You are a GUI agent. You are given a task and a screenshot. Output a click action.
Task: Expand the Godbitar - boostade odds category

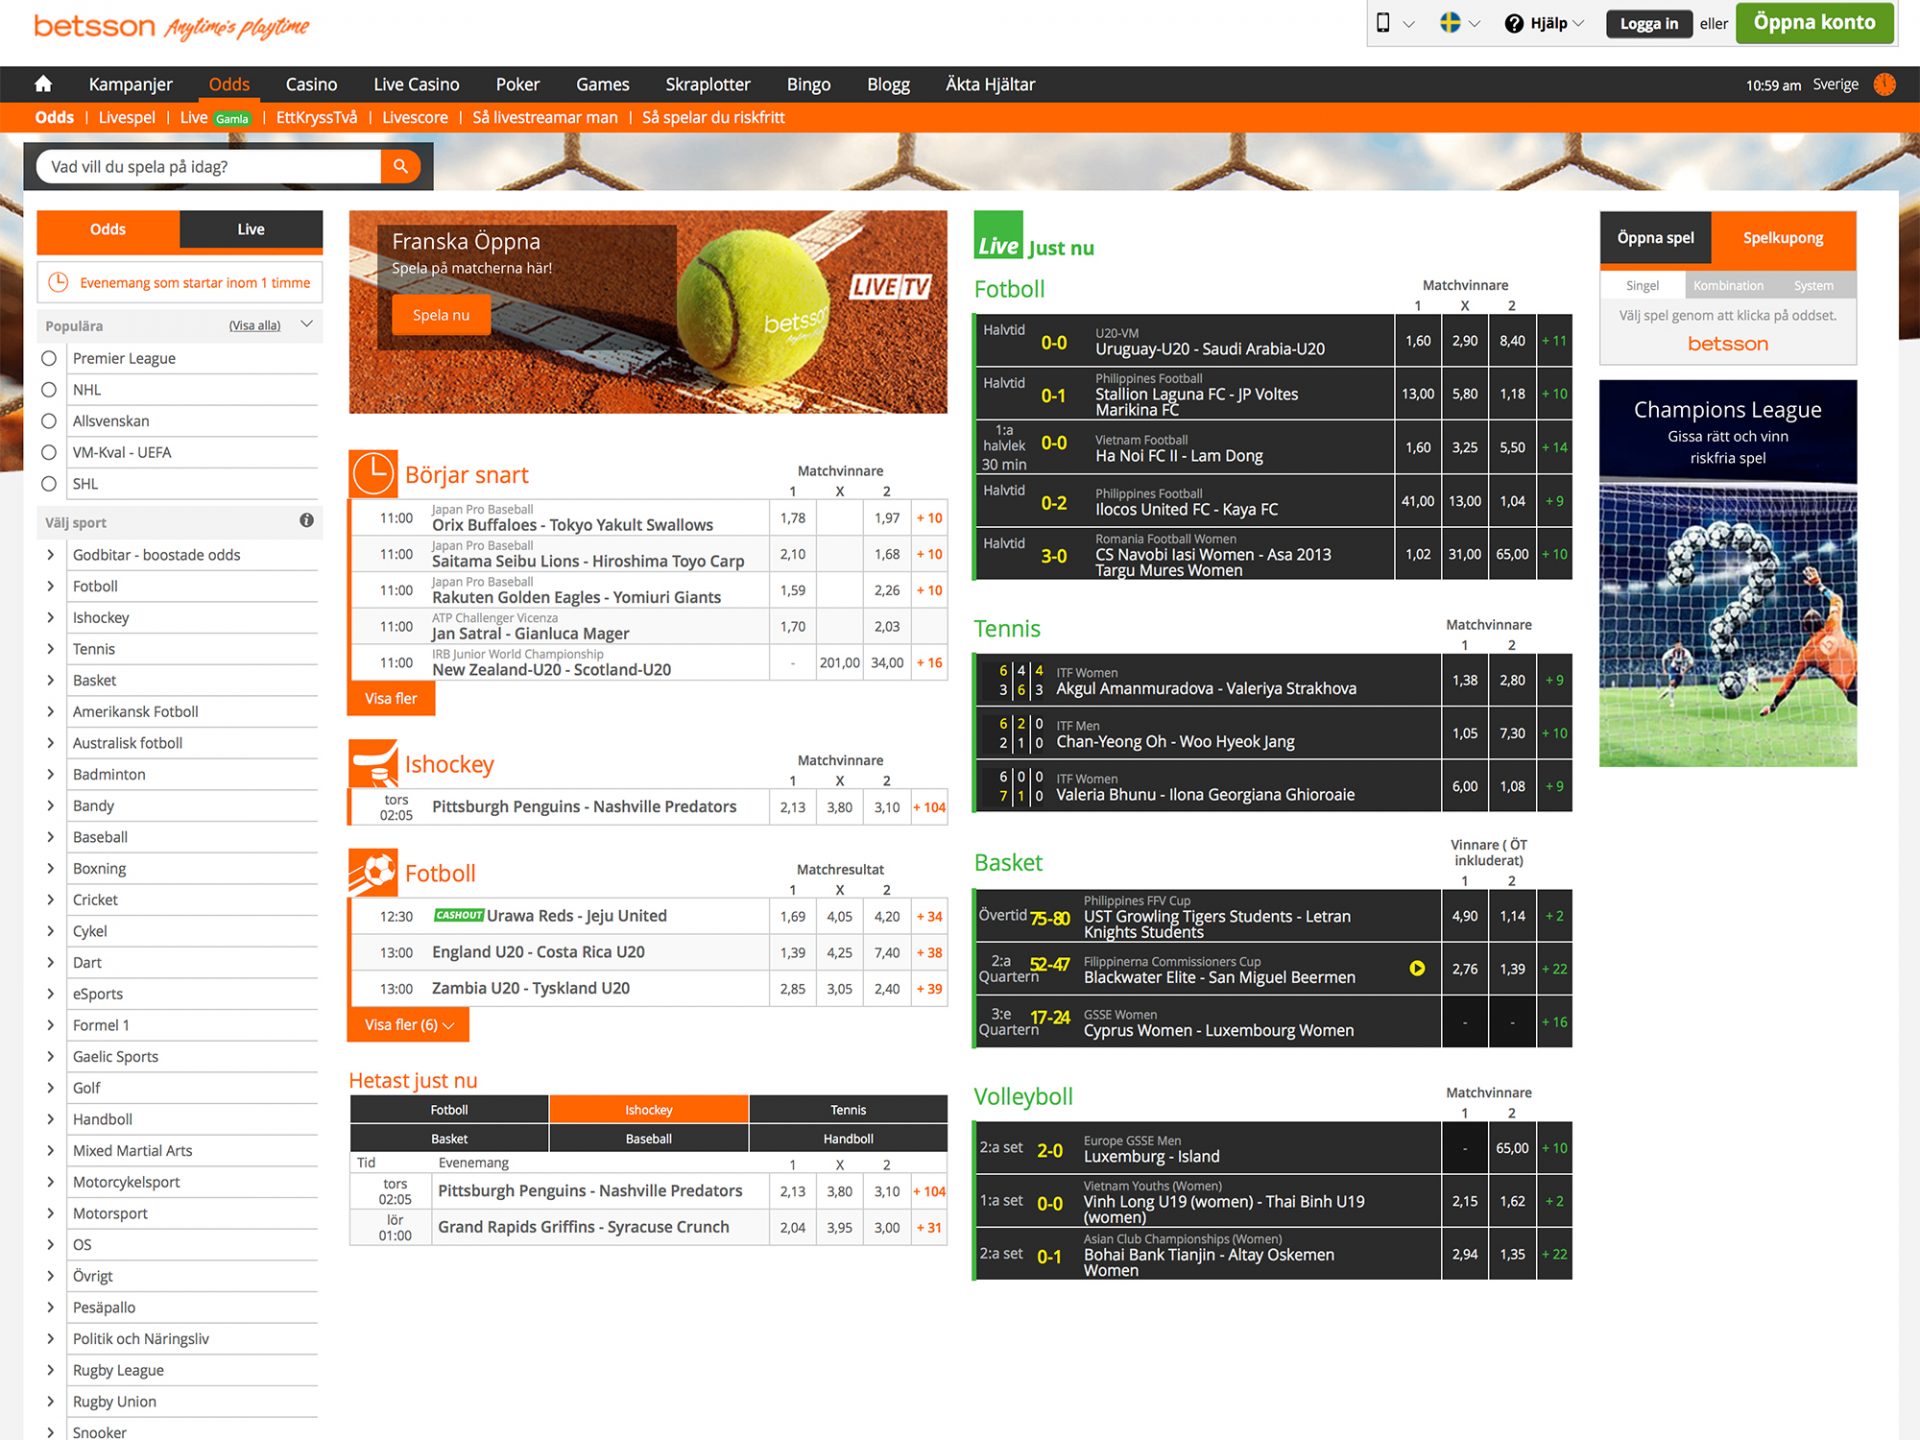50,555
